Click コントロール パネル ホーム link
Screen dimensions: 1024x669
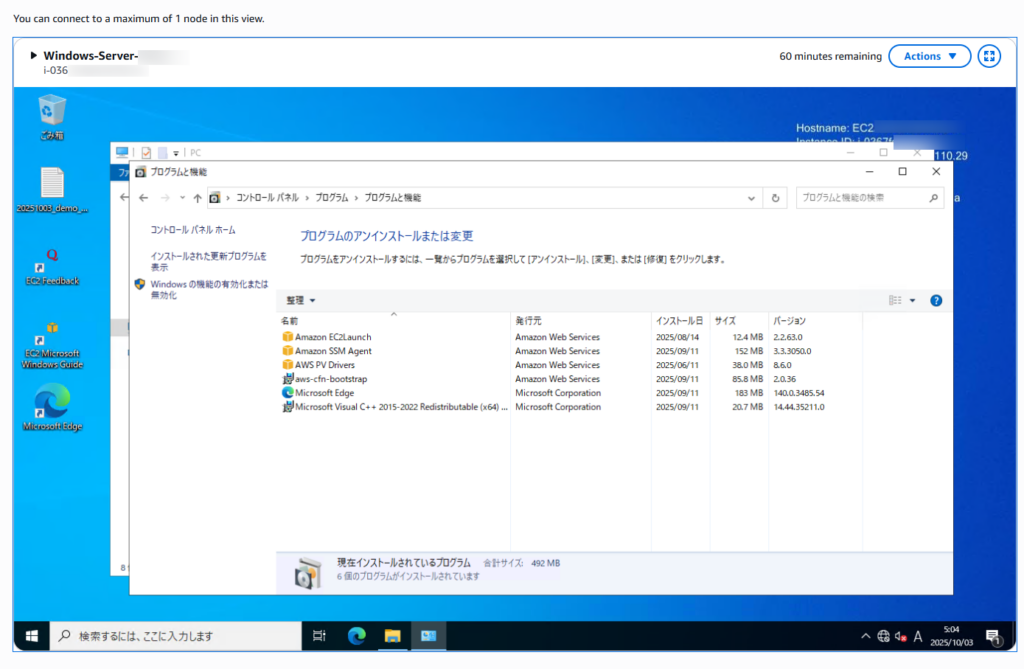click(193, 230)
